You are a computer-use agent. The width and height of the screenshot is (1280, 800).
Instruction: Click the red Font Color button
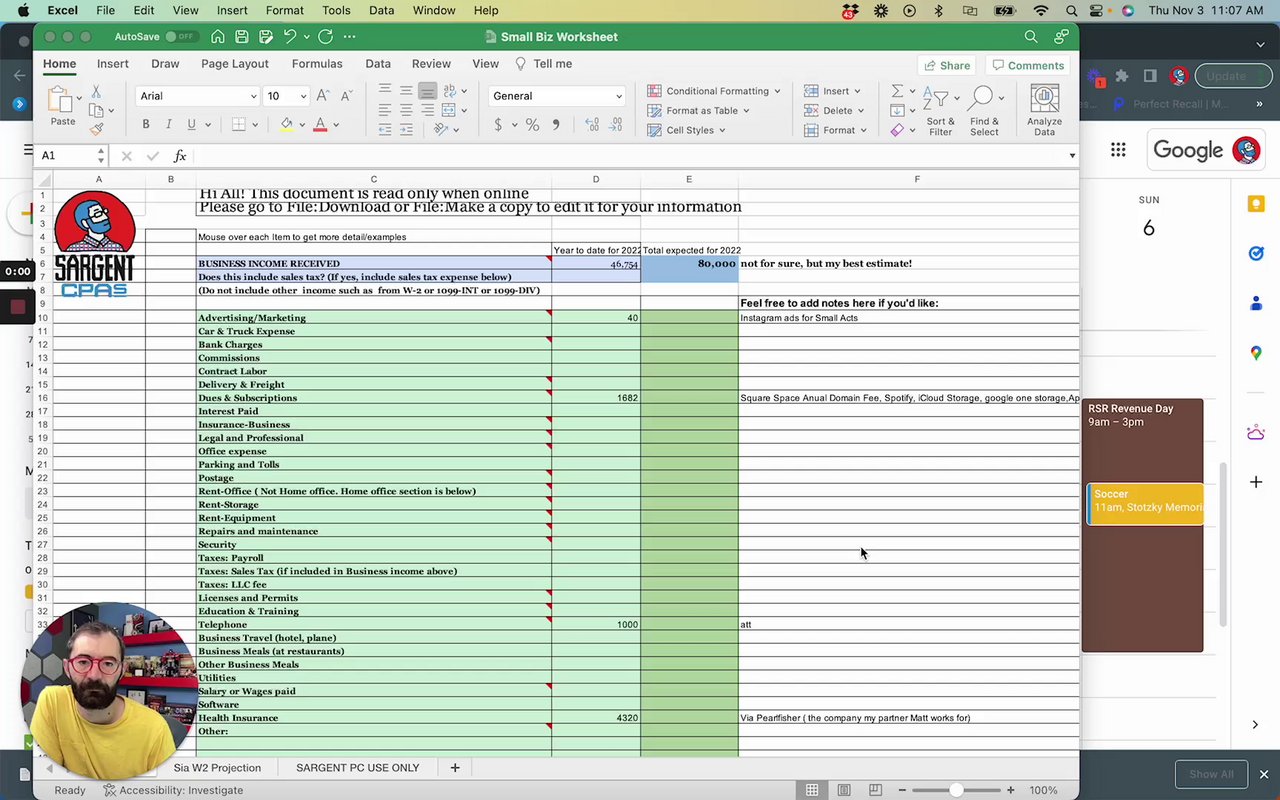pos(320,125)
